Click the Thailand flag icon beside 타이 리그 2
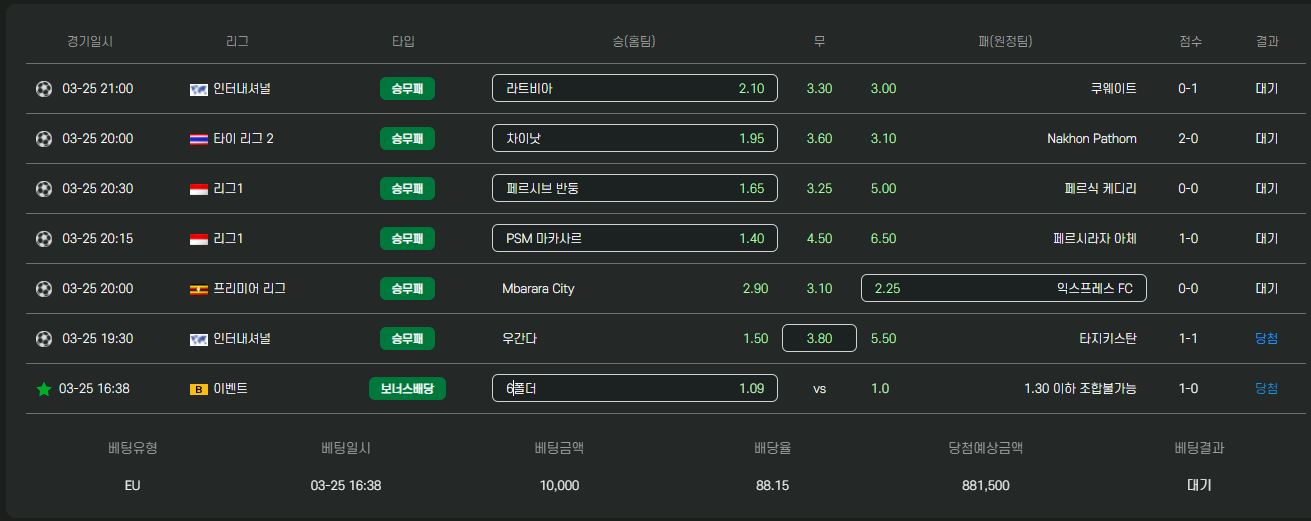This screenshot has width=1311, height=521. tap(198, 139)
